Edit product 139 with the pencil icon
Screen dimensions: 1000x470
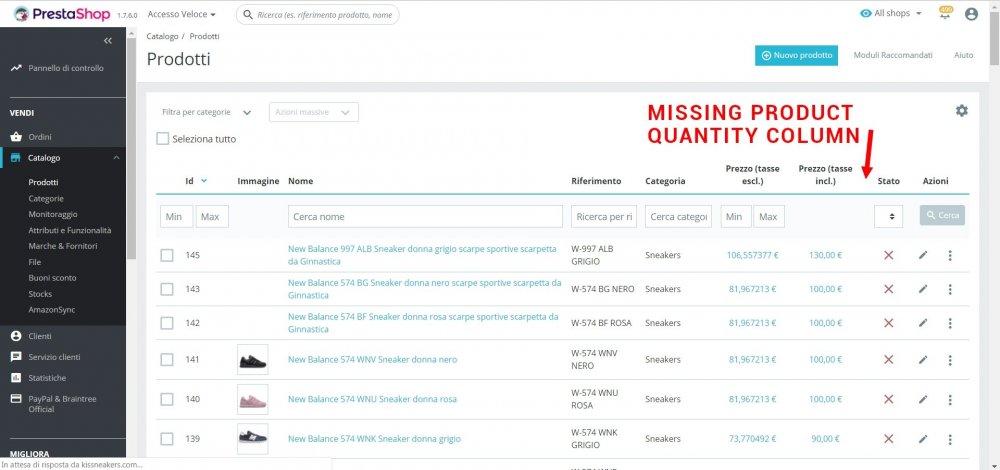point(923,439)
